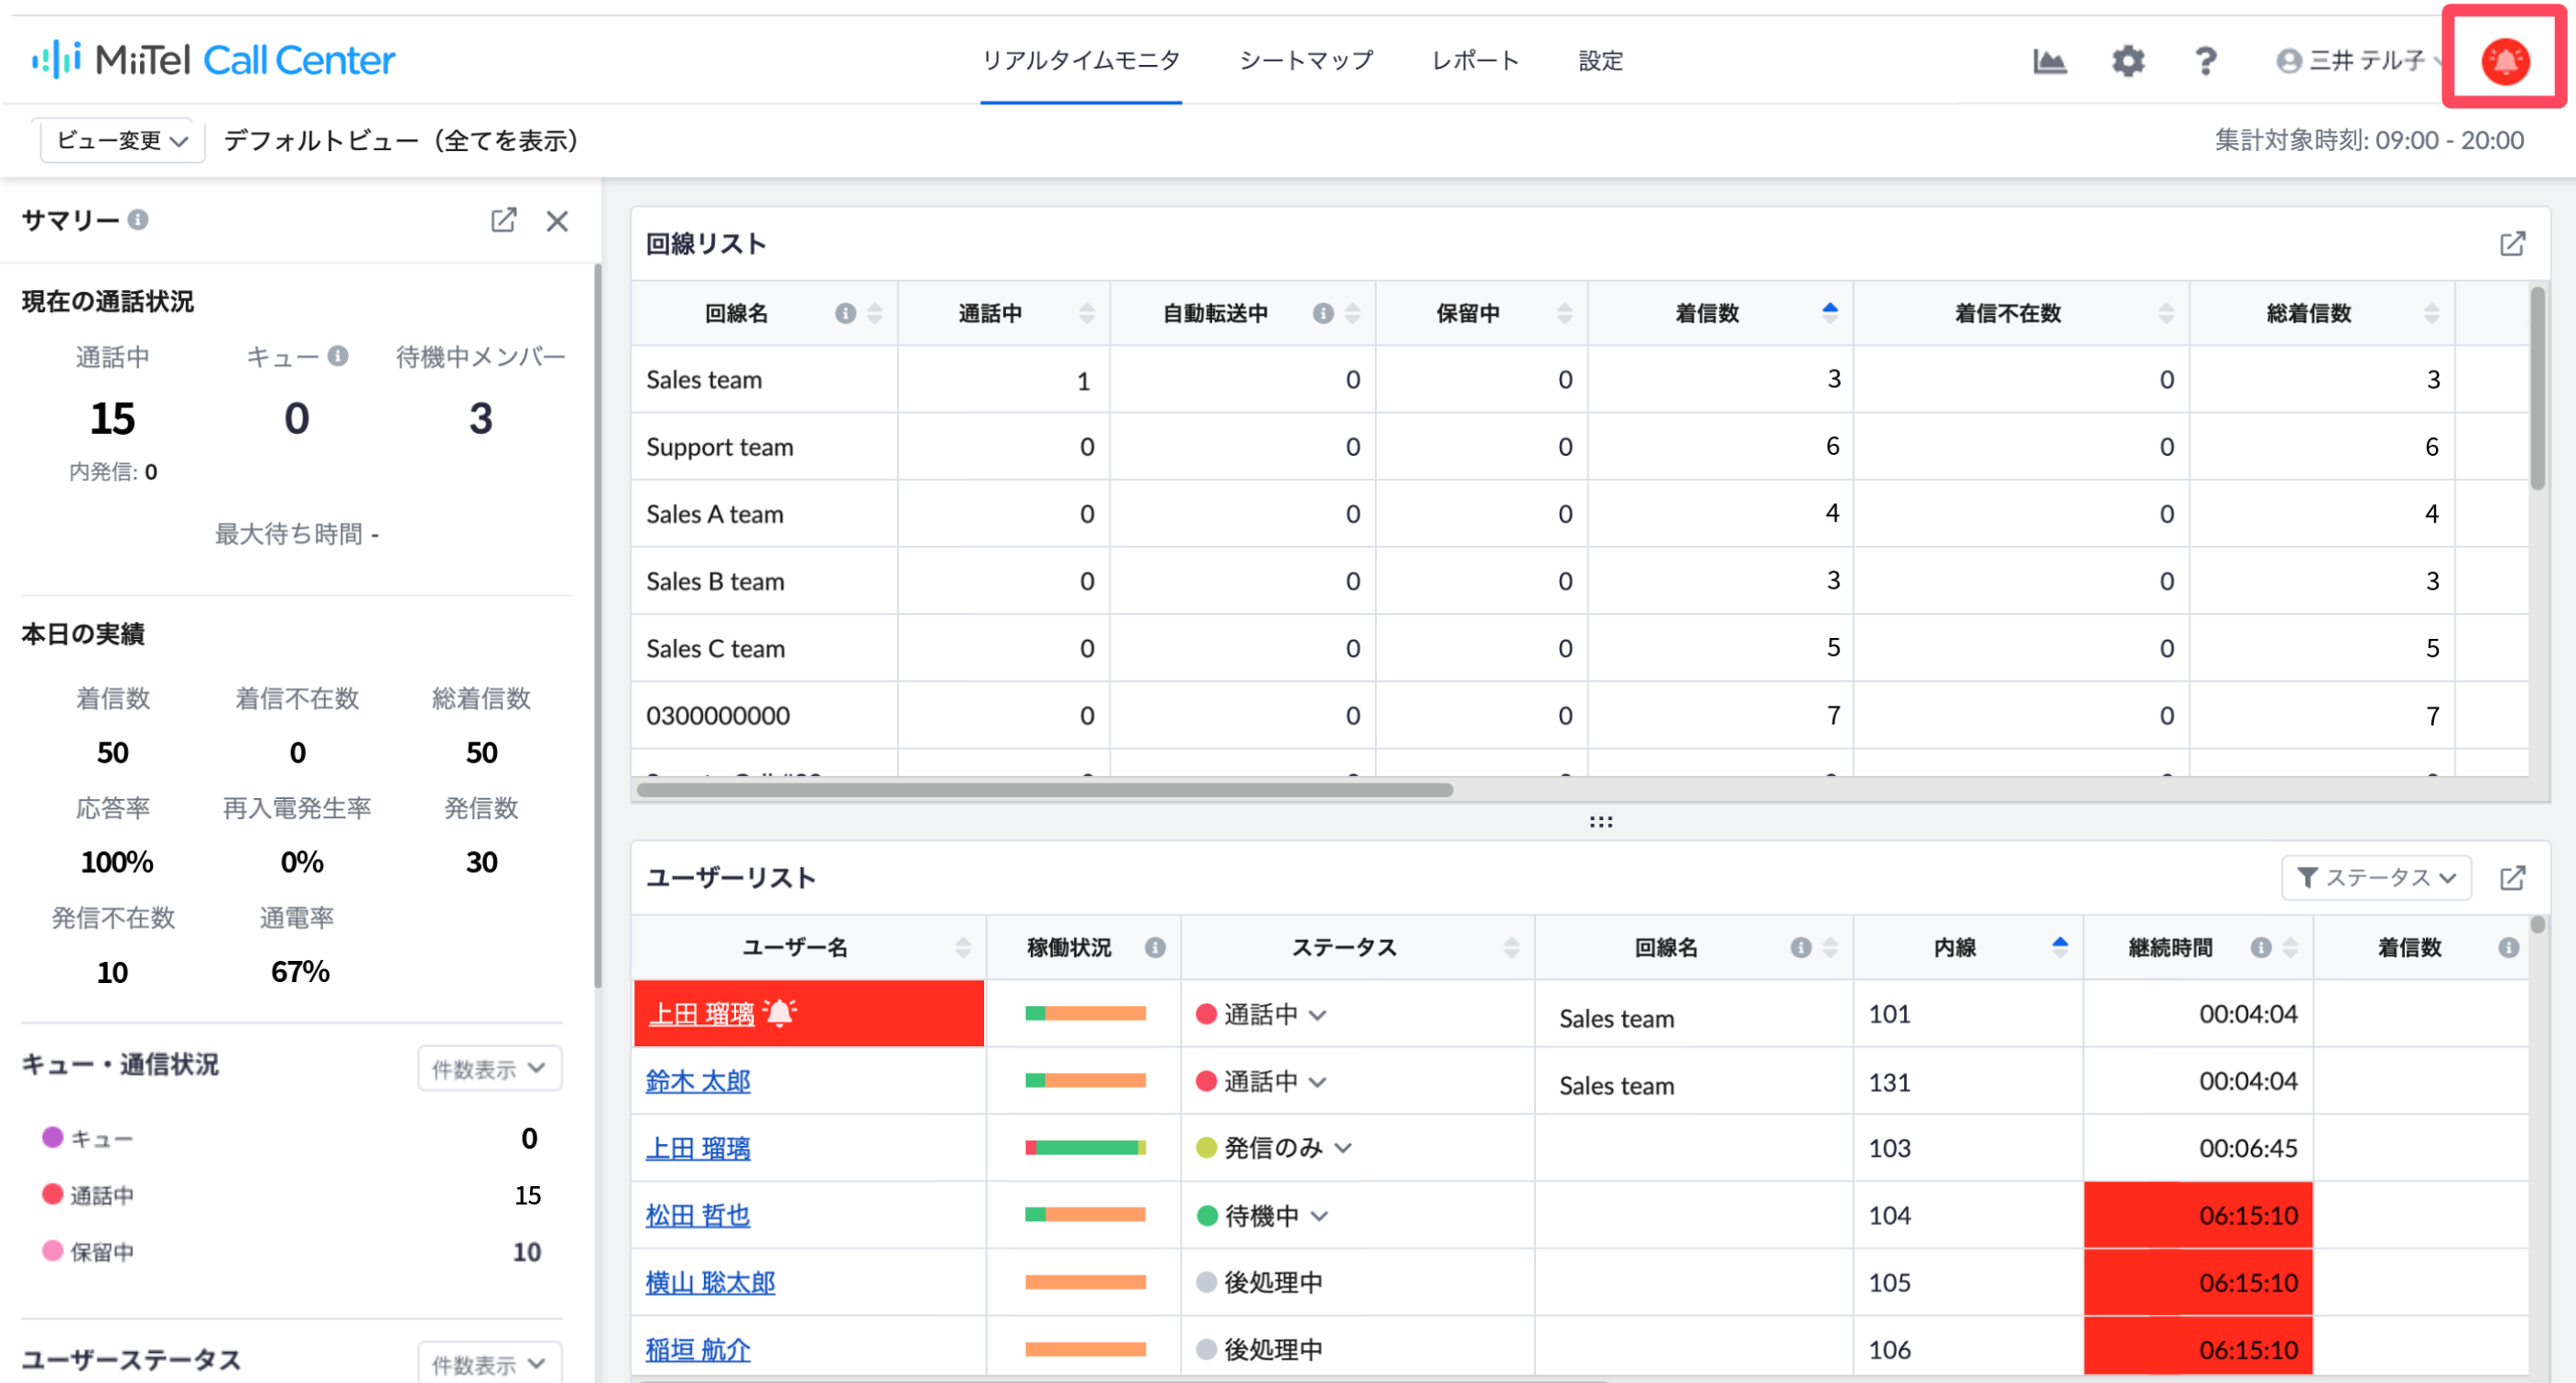Click 稼働状況 bar for 鈴木 太郎

click(1085, 1080)
